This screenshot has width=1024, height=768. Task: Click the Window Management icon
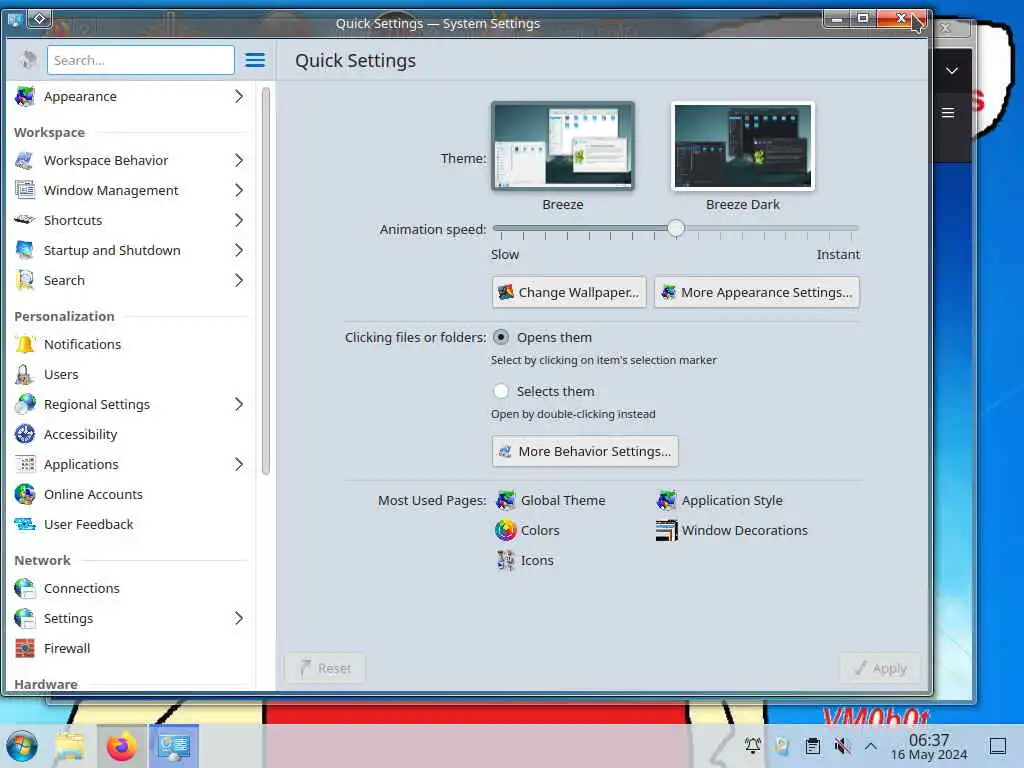point(25,191)
